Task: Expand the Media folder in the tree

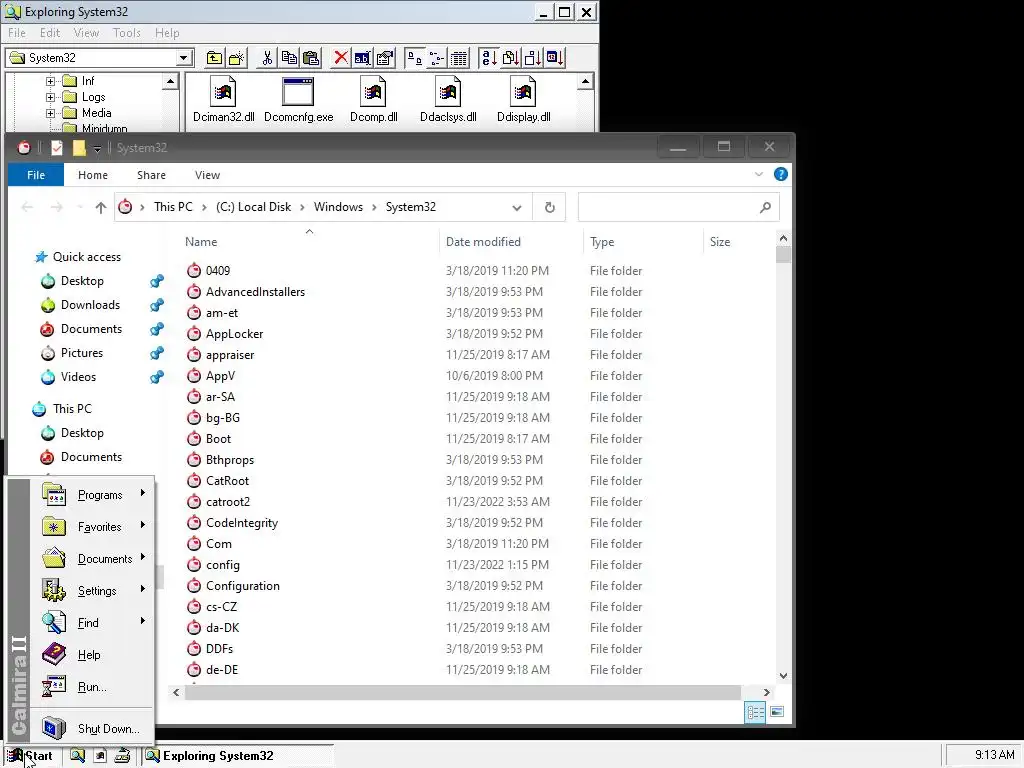Action: [50, 113]
